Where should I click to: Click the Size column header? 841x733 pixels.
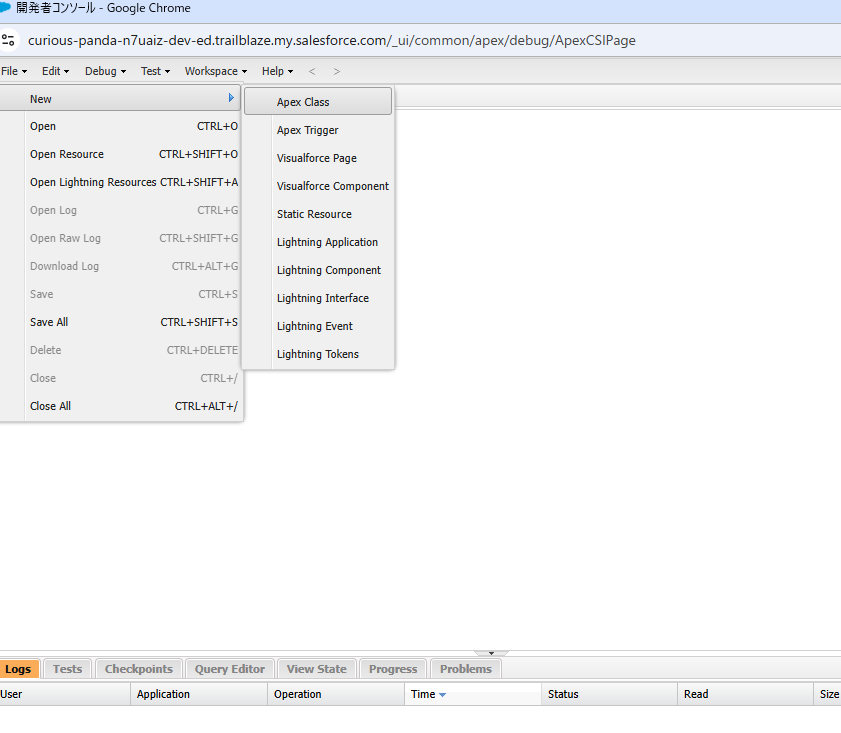point(828,694)
